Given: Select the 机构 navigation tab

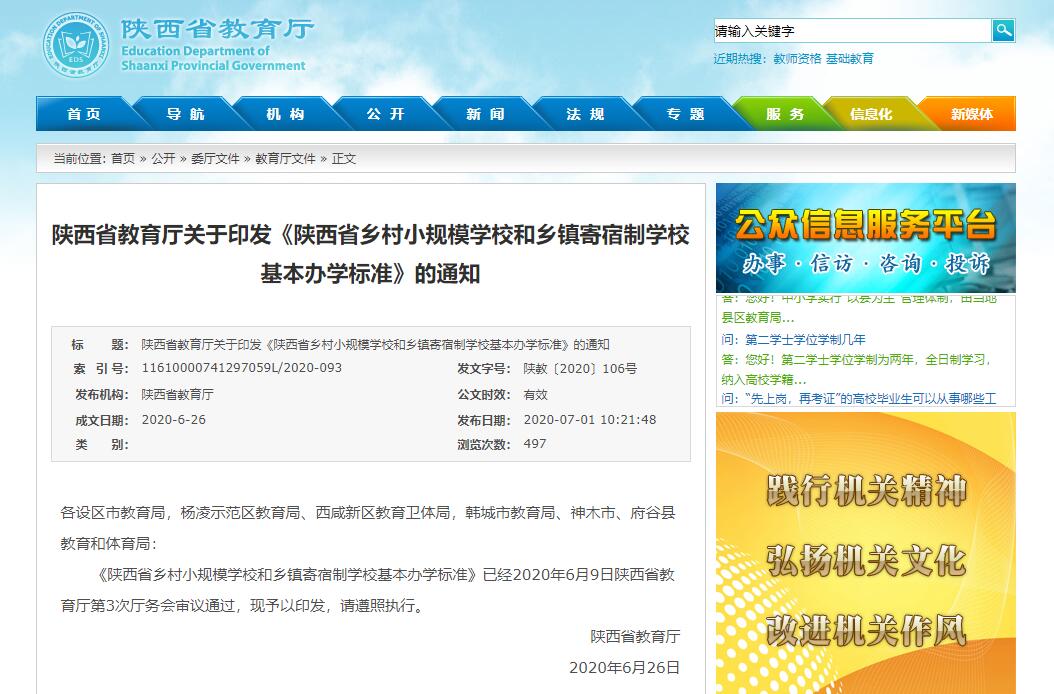Looking at the screenshot, I should (285, 114).
